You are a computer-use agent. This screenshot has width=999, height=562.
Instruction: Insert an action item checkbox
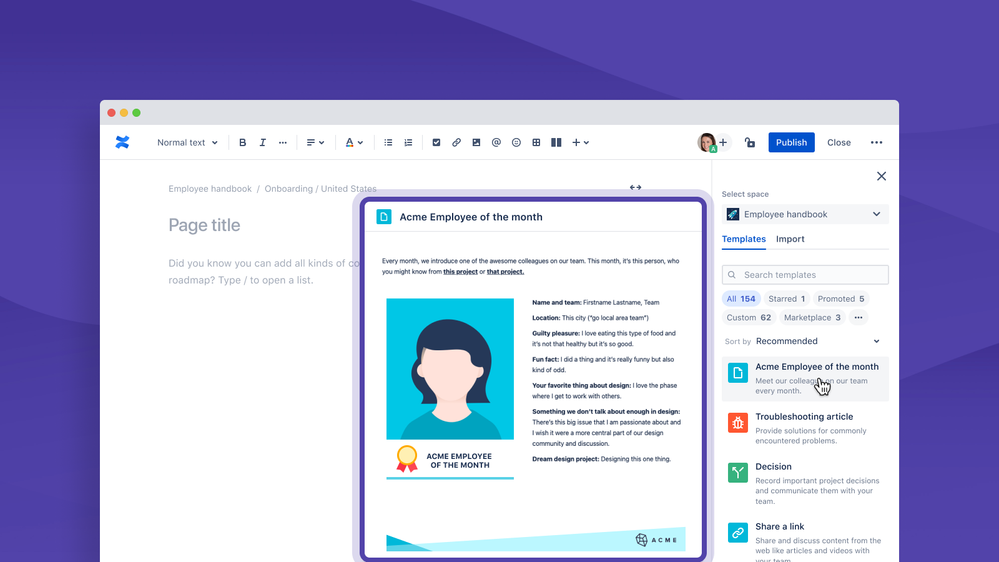tap(436, 143)
